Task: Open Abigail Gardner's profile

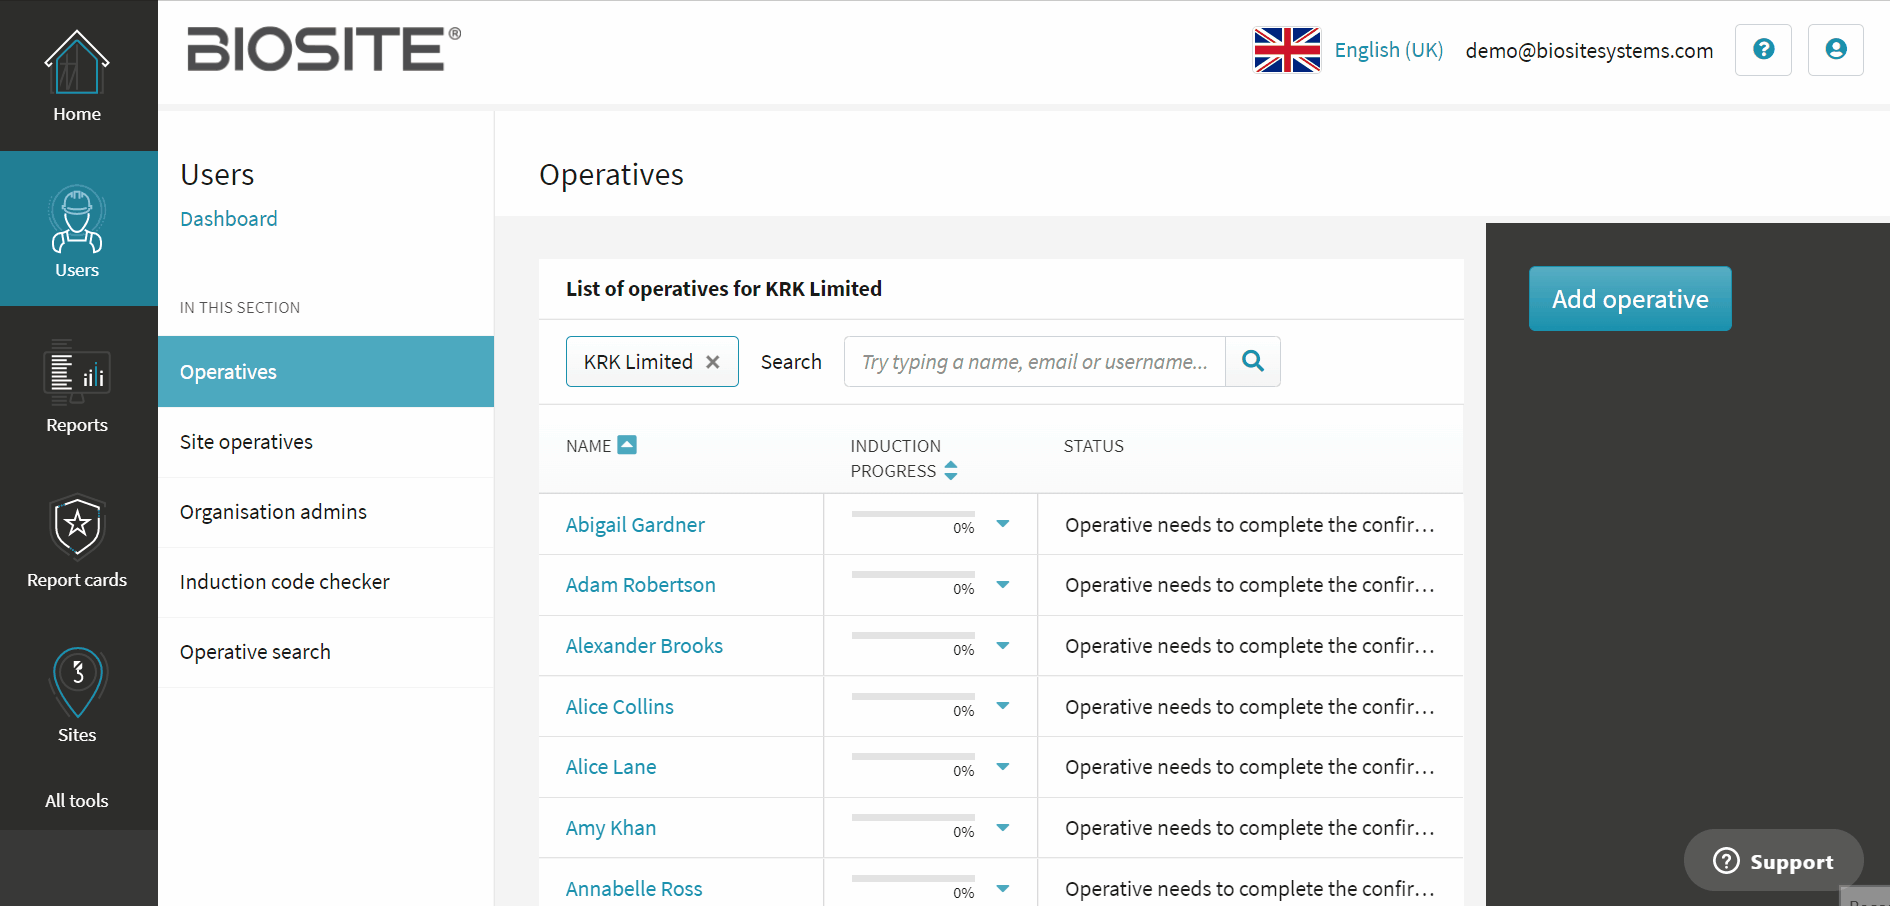Action: coord(635,525)
